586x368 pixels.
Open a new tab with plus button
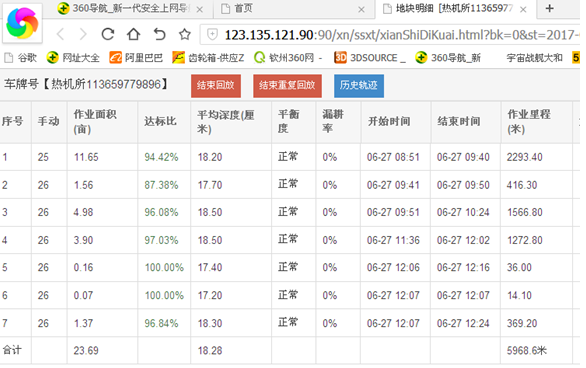click(549, 8)
